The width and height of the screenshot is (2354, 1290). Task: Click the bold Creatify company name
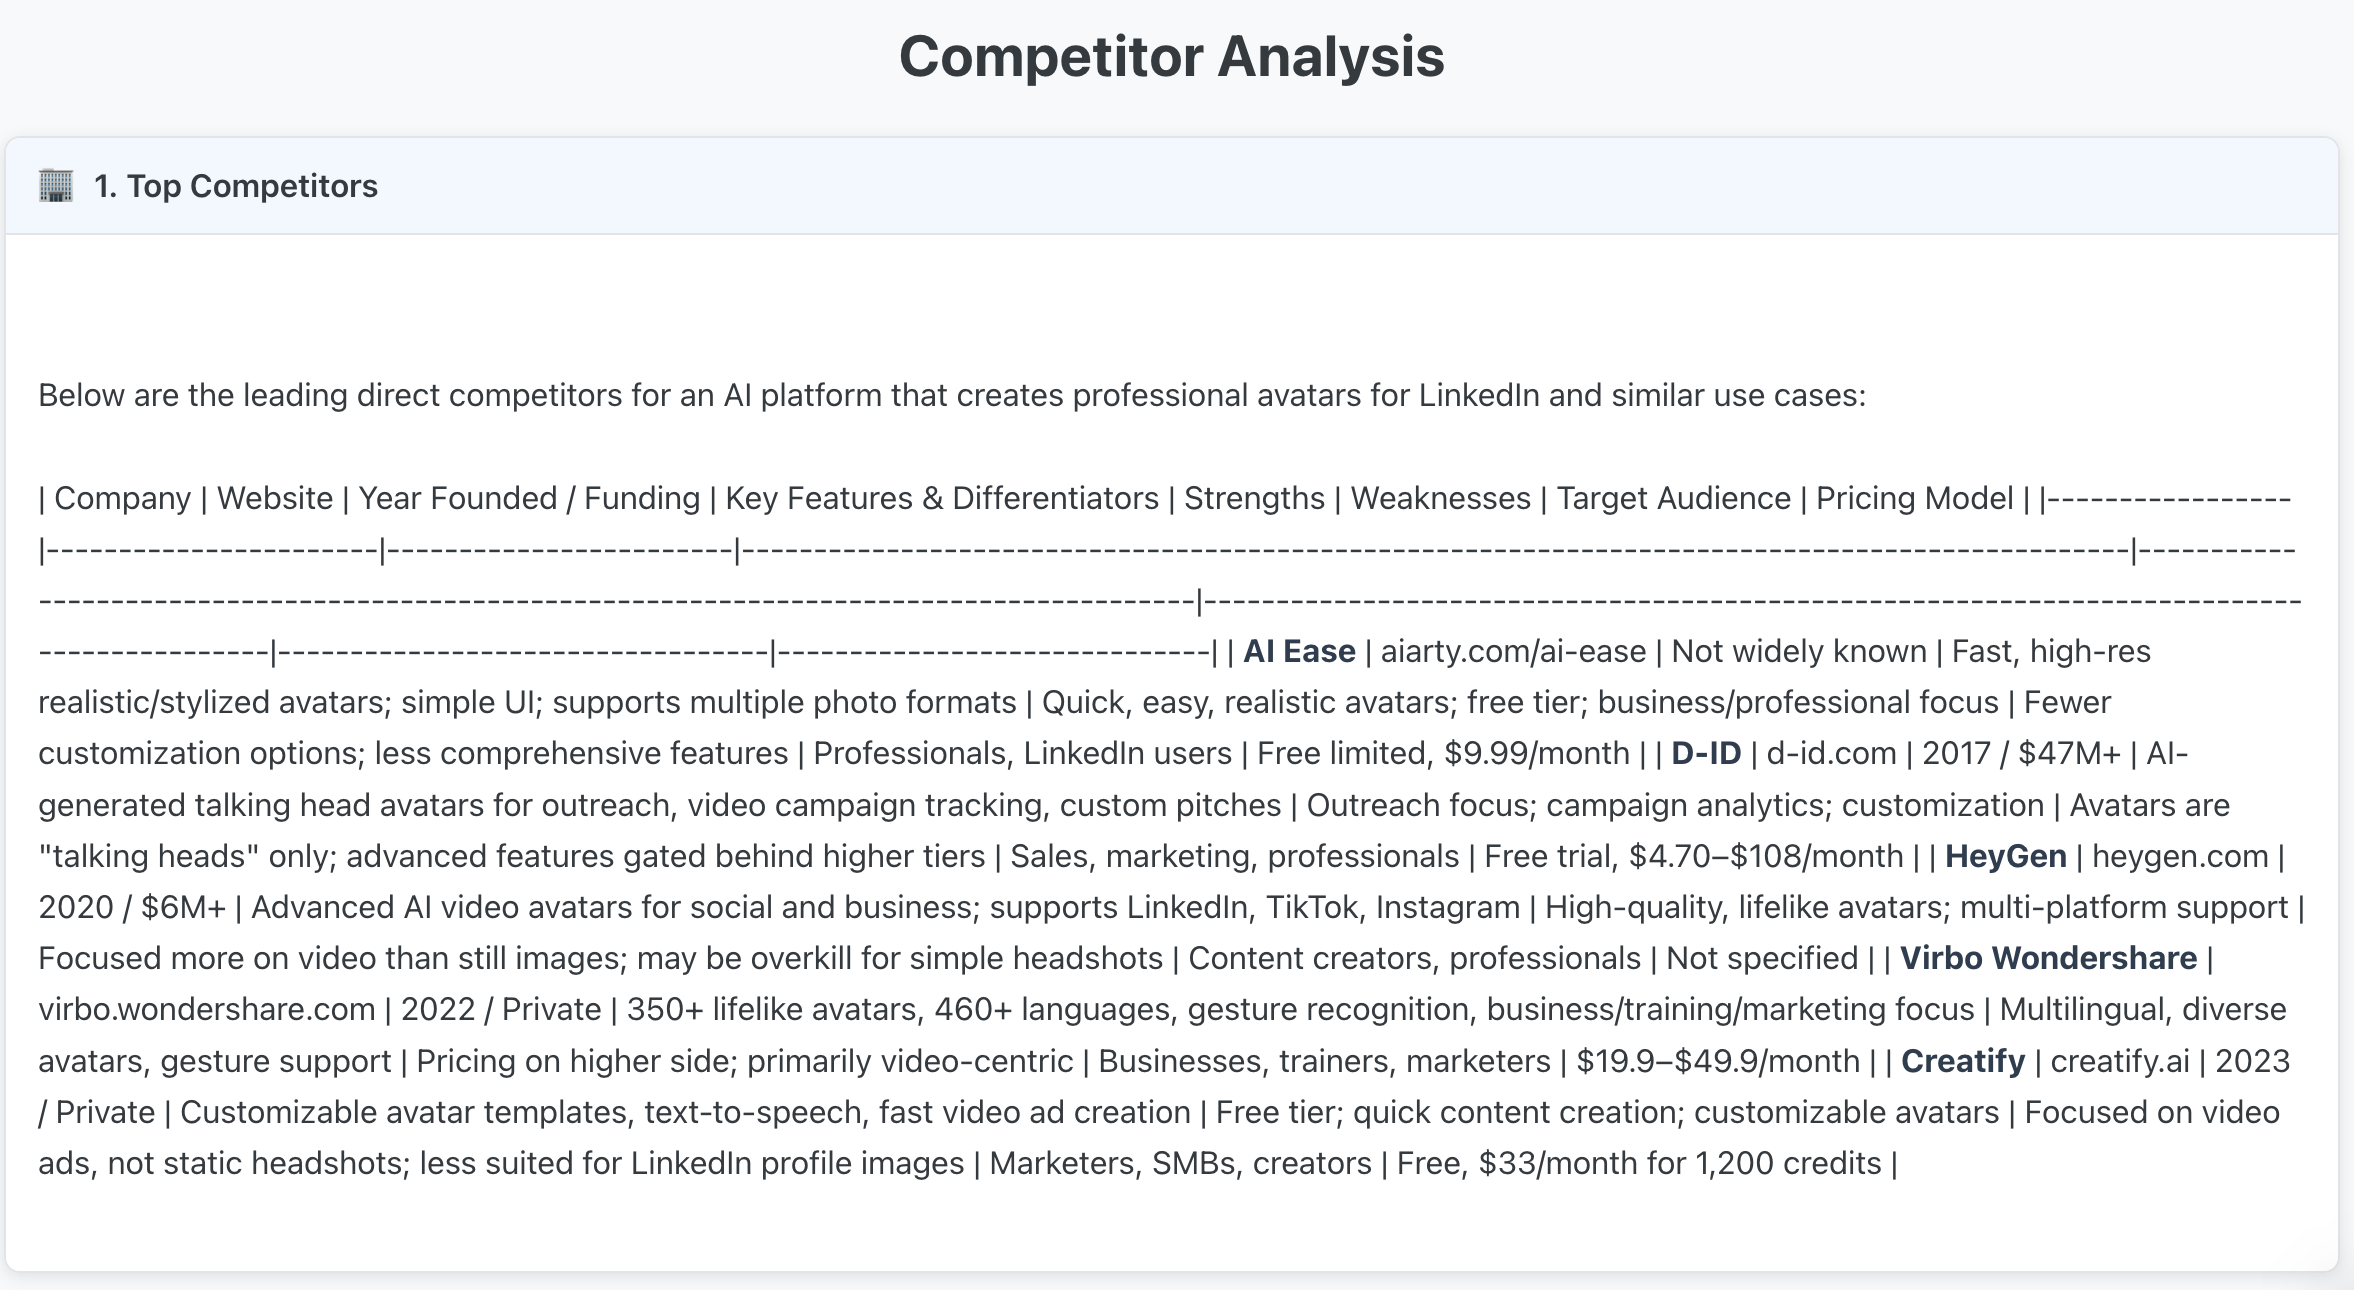(1962, 1061)
